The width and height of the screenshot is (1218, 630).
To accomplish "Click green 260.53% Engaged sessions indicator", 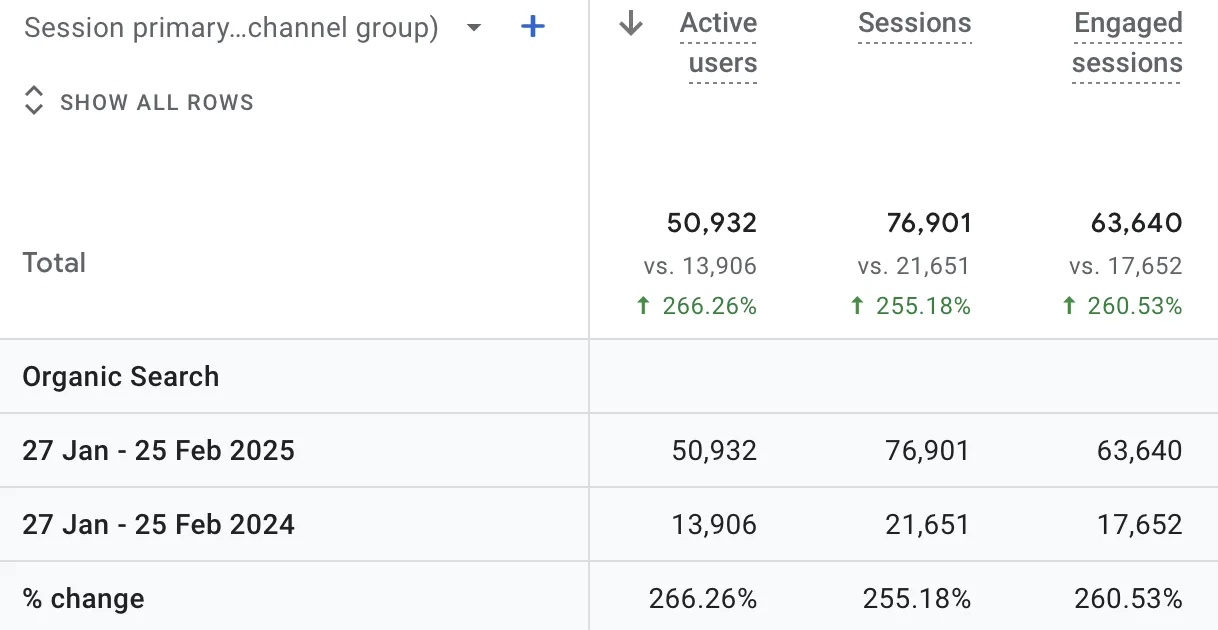I will tap(1122, 306).
